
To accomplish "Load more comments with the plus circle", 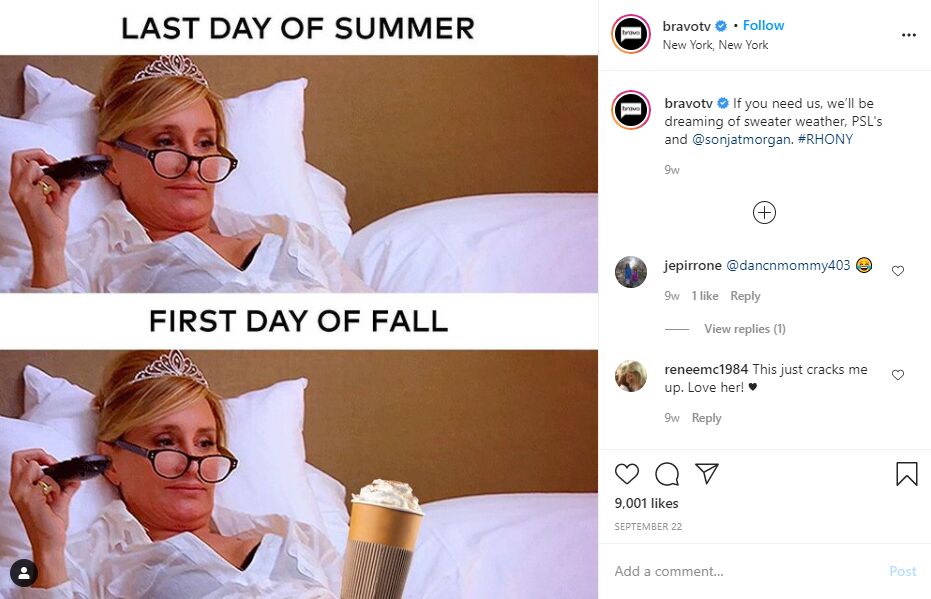I will click(x=764, y=213).
